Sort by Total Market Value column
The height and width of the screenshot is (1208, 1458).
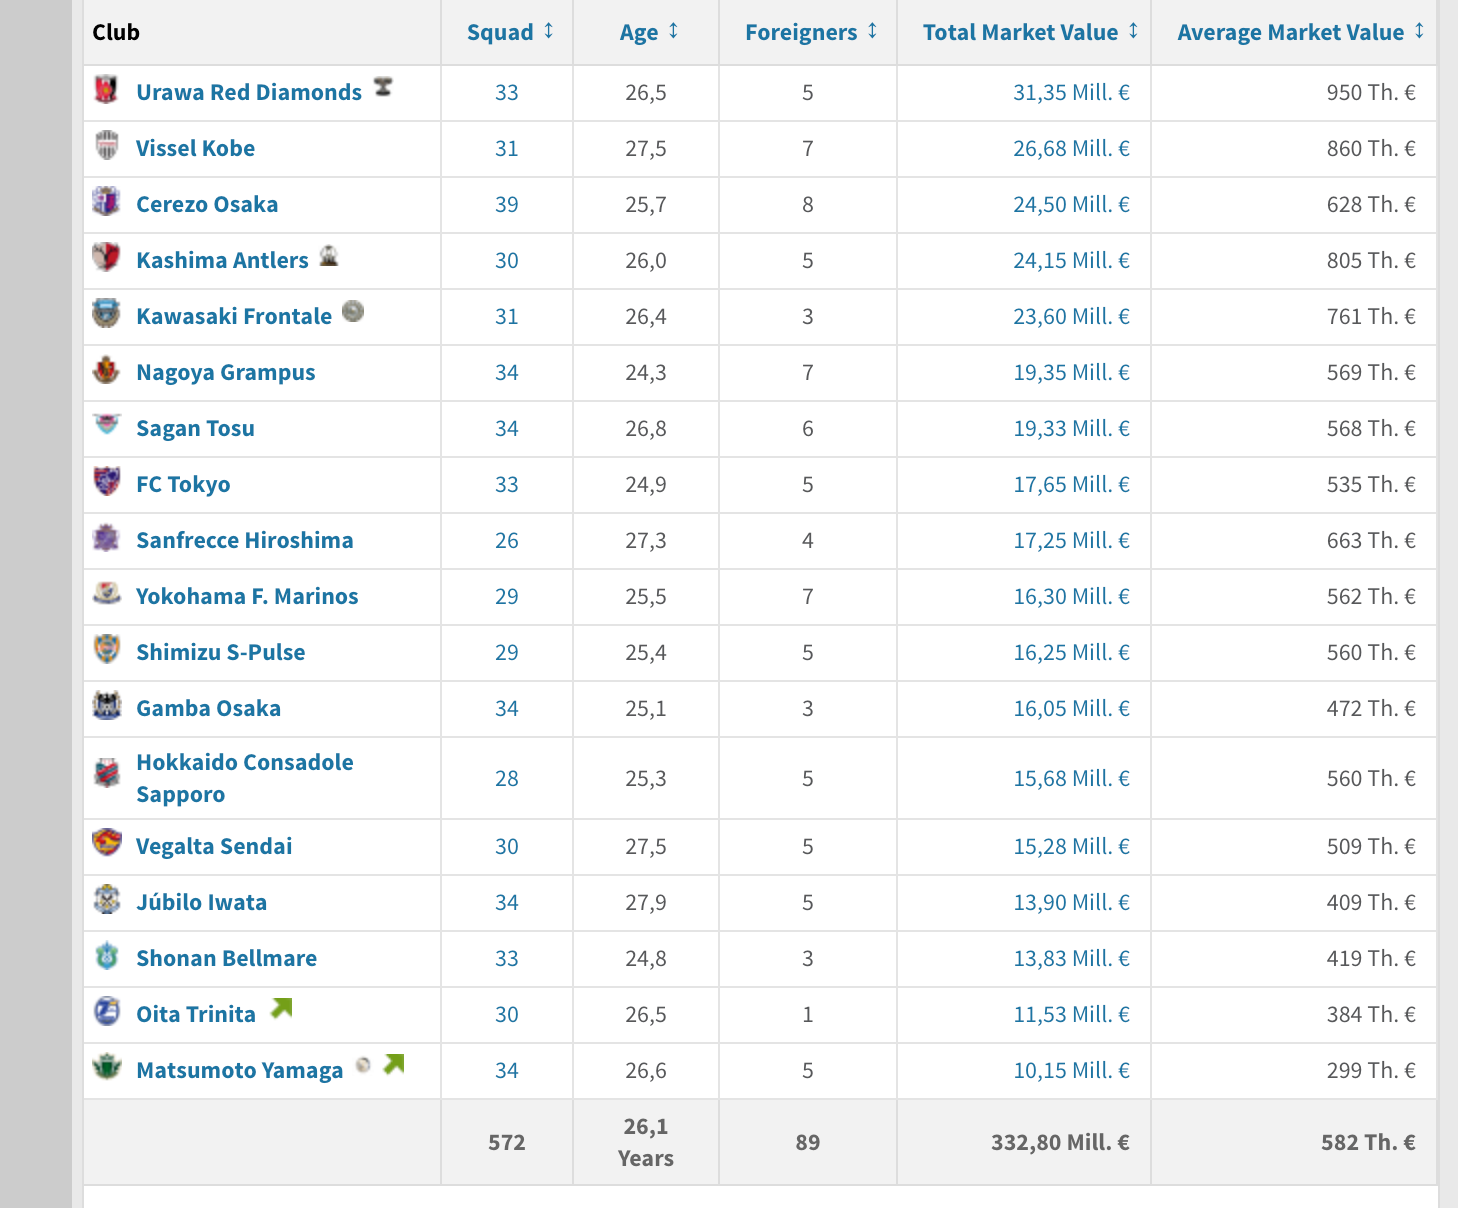click(1030, 32)
